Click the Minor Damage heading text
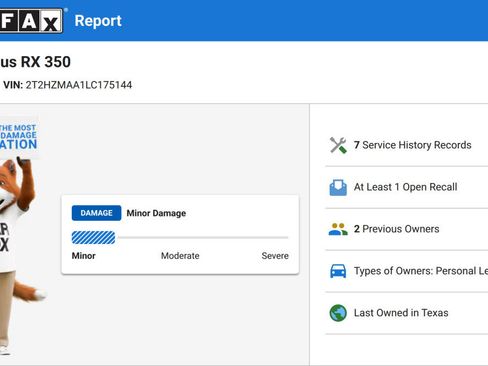Image resolution: width=488 pixels, height=366 pixels. tap(156, 213)
